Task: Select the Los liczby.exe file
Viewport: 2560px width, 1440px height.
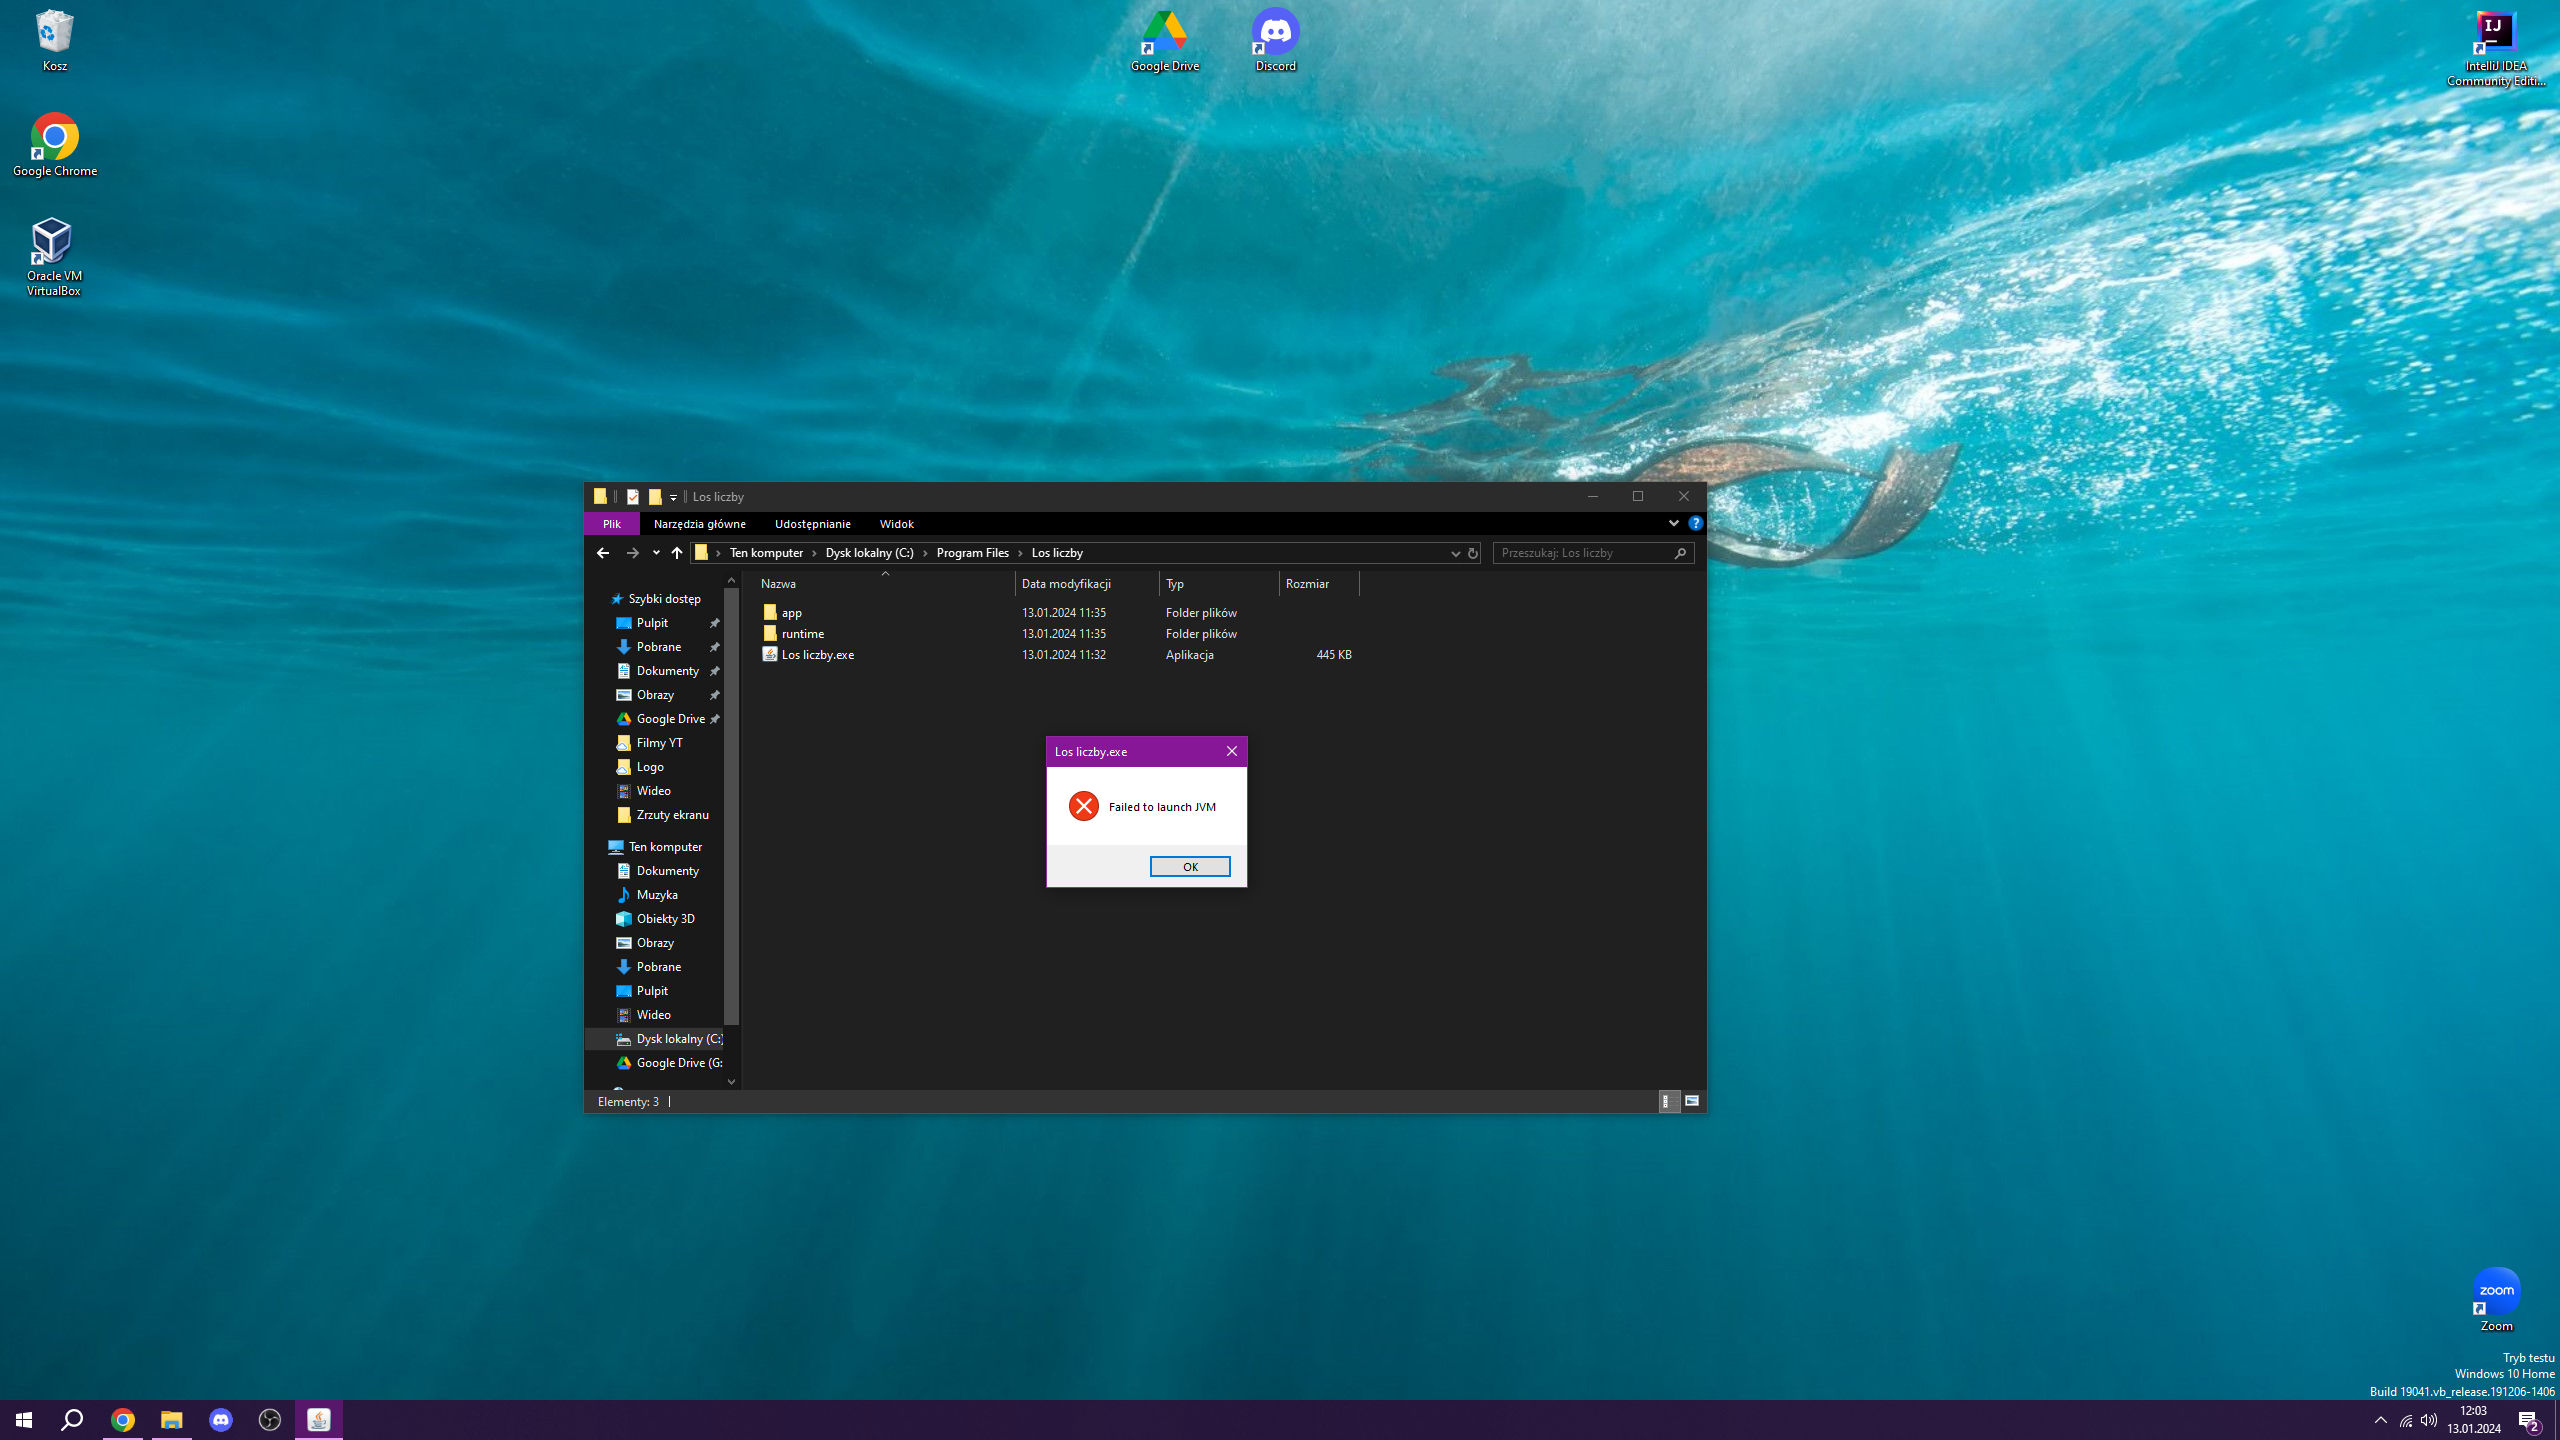Action: point(817,654)
